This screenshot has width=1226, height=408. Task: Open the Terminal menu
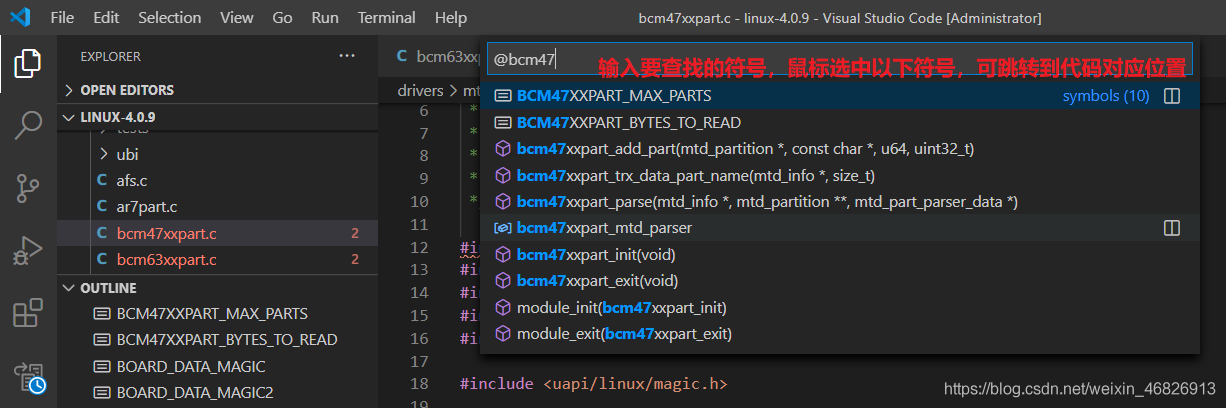coord(386,18)
